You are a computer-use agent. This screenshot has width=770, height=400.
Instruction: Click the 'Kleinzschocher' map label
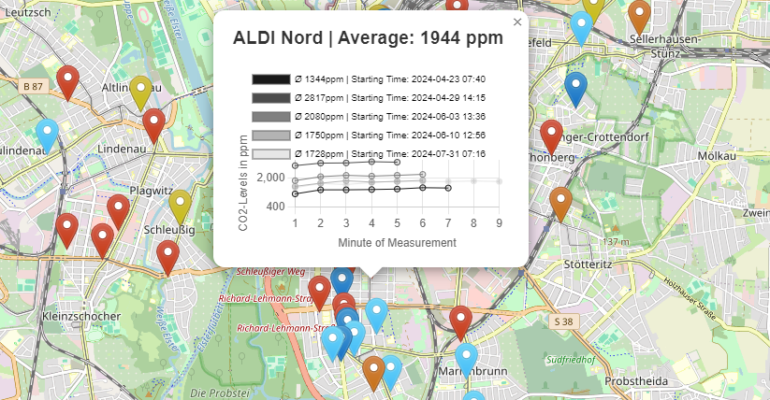click(x=82, y=317)
